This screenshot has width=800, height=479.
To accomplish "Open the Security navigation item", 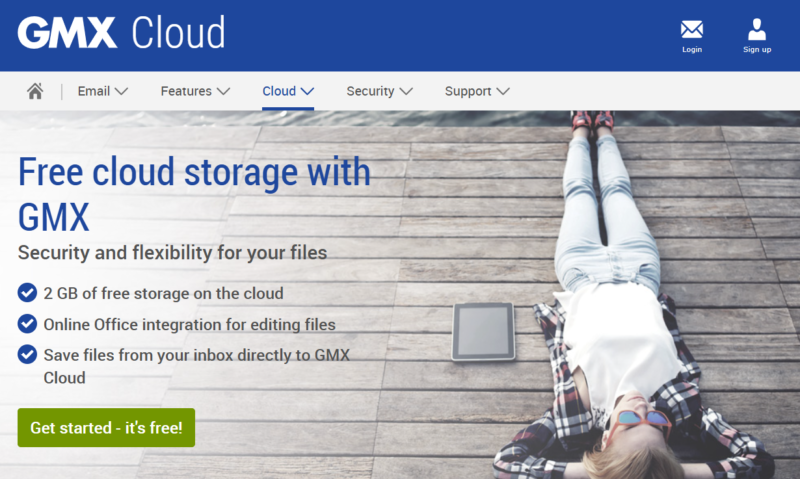I will point(380,91).
